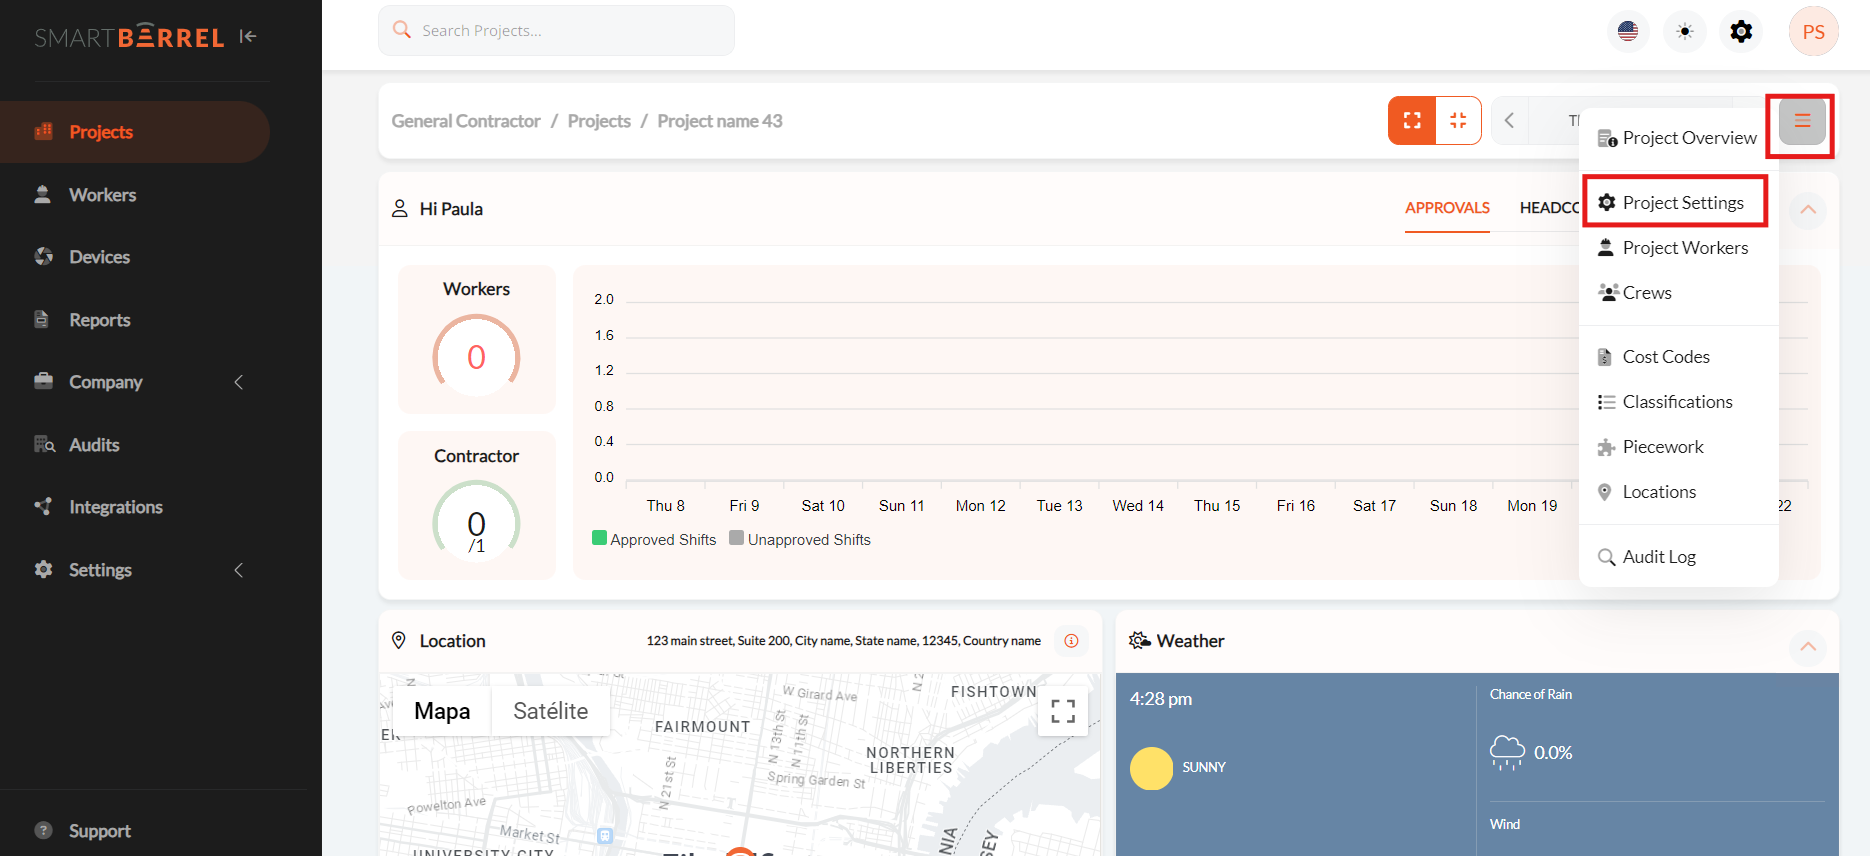
Task: Switch to expanded fullscreen layout view
Action: (1412, 121)
